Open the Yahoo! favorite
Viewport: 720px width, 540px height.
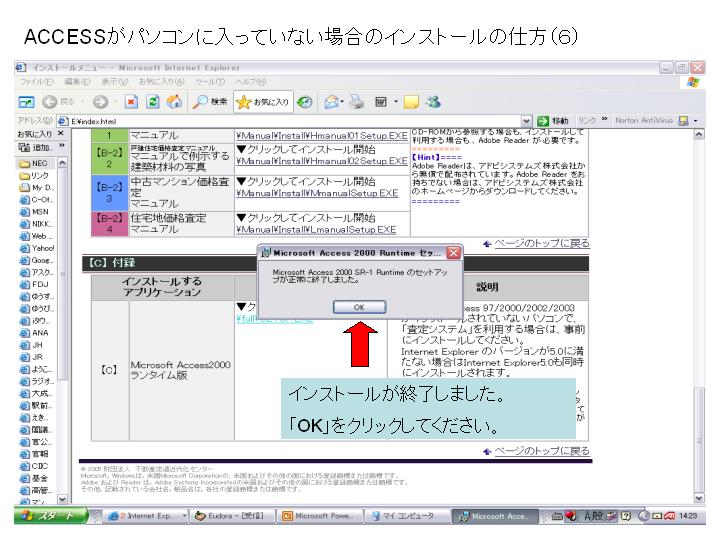click(x=37, y=248)
